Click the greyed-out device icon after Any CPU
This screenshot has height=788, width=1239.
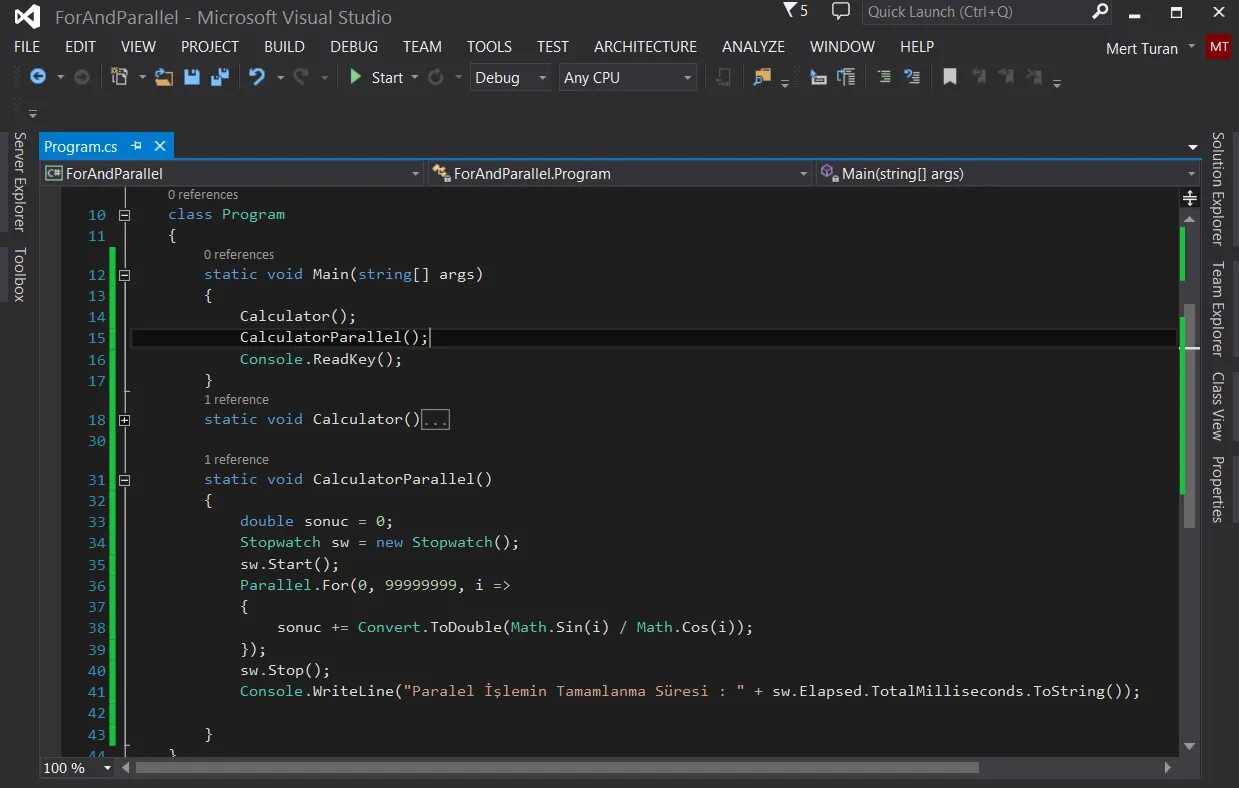point(724,77)
